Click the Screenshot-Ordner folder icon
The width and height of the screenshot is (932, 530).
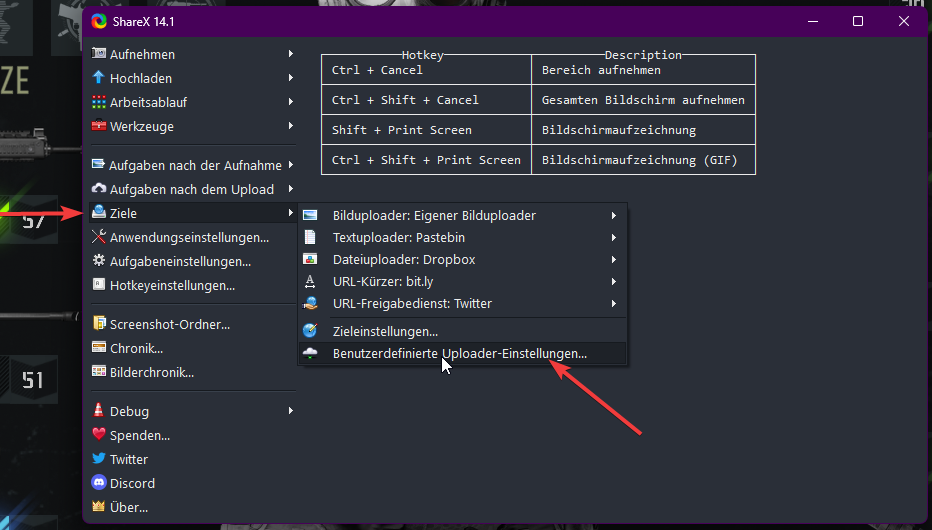(99, 324)
